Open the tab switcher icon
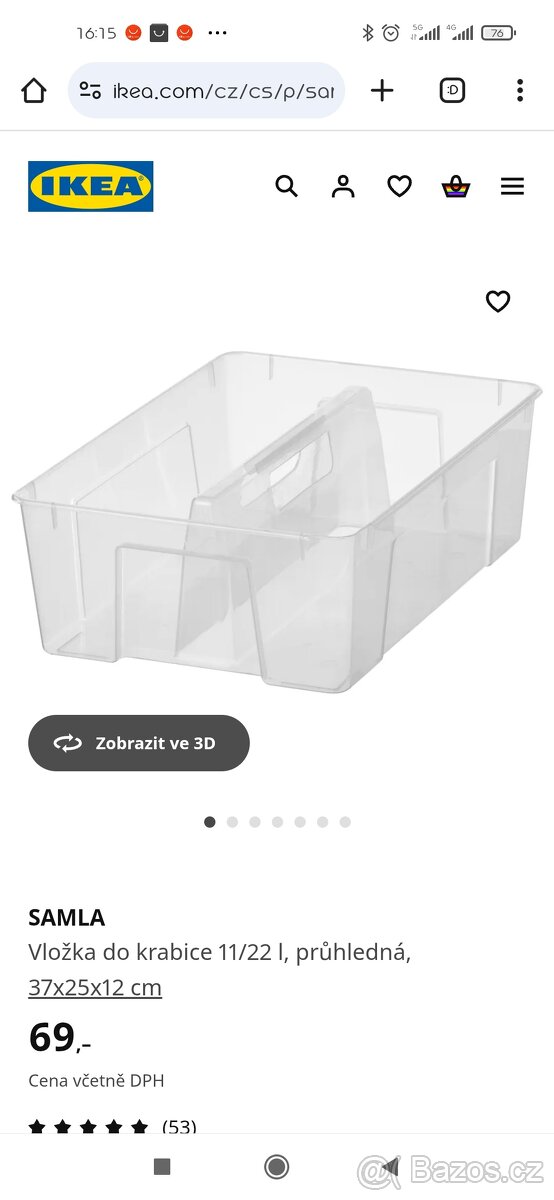Screen dimensions: 554x1200 [452, 91]
